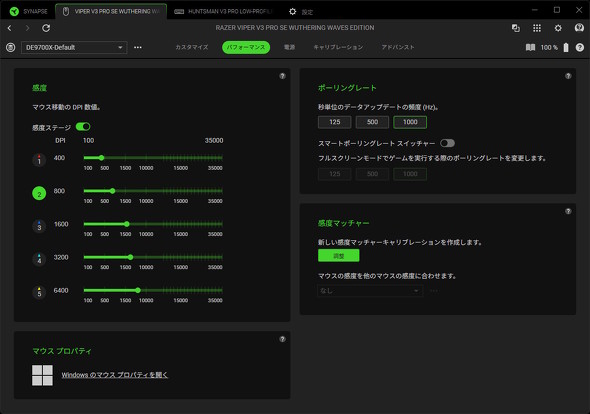Go back with the left arrow
Screen dimensions: 590x414
pos(9,28)
